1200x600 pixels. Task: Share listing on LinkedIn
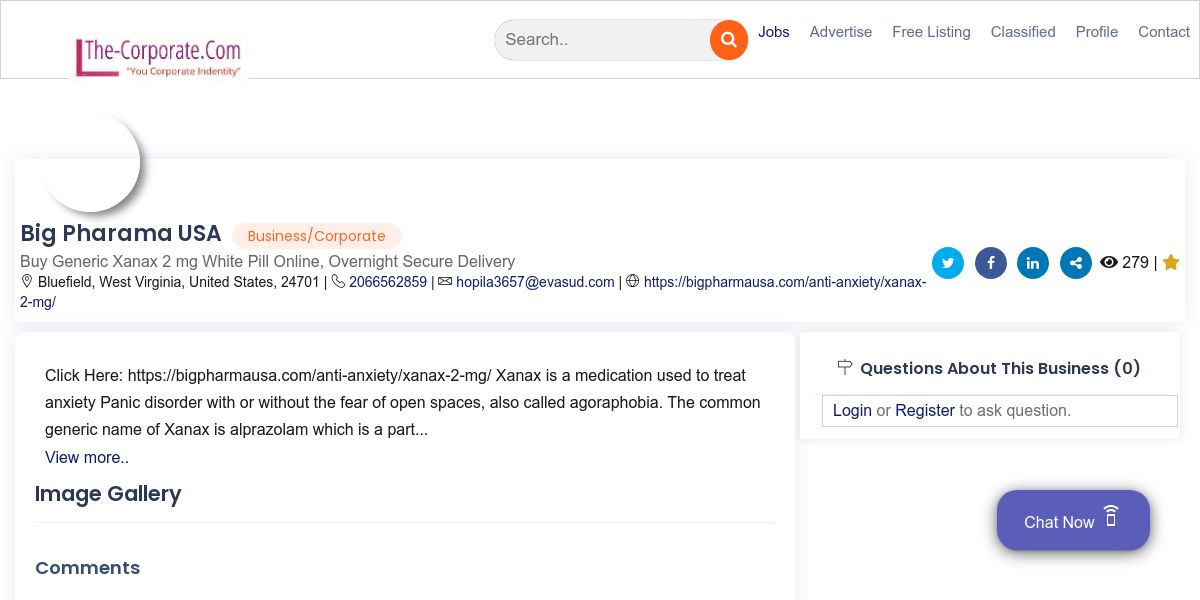[x=1033, y=263]
